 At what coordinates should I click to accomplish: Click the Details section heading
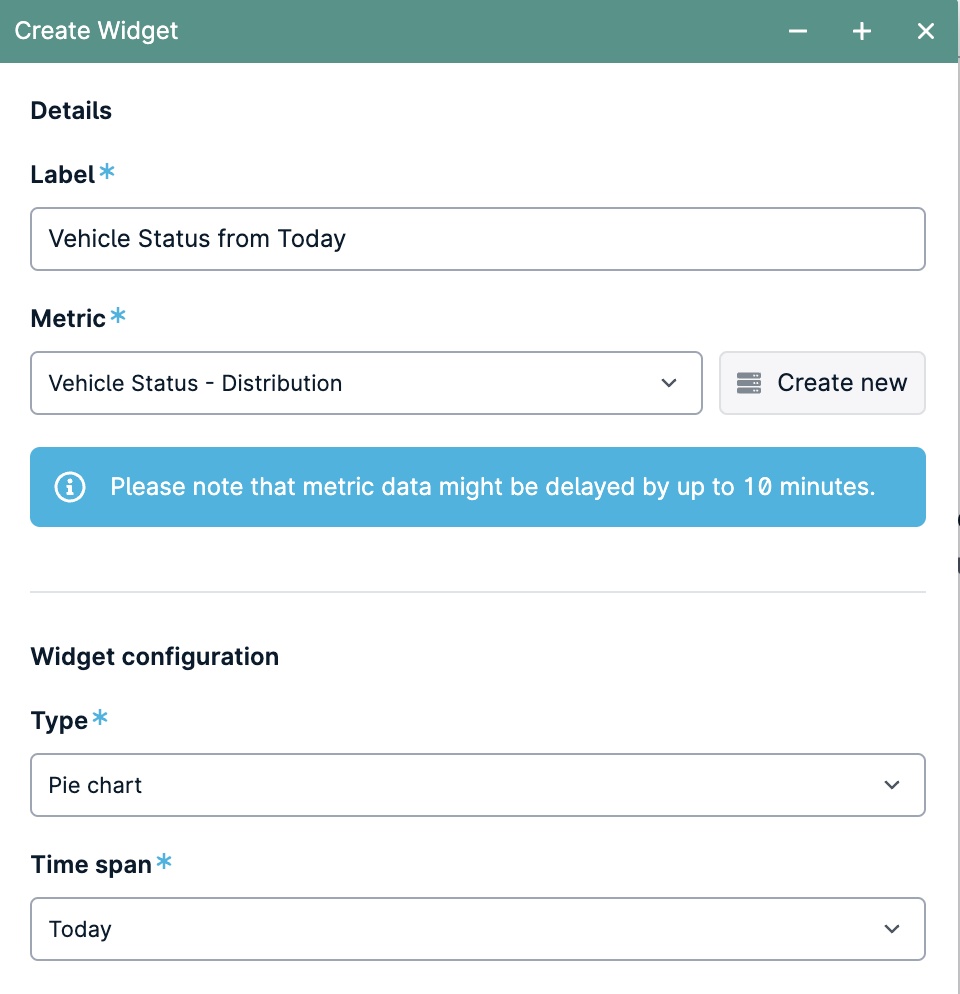pos(71,110)
